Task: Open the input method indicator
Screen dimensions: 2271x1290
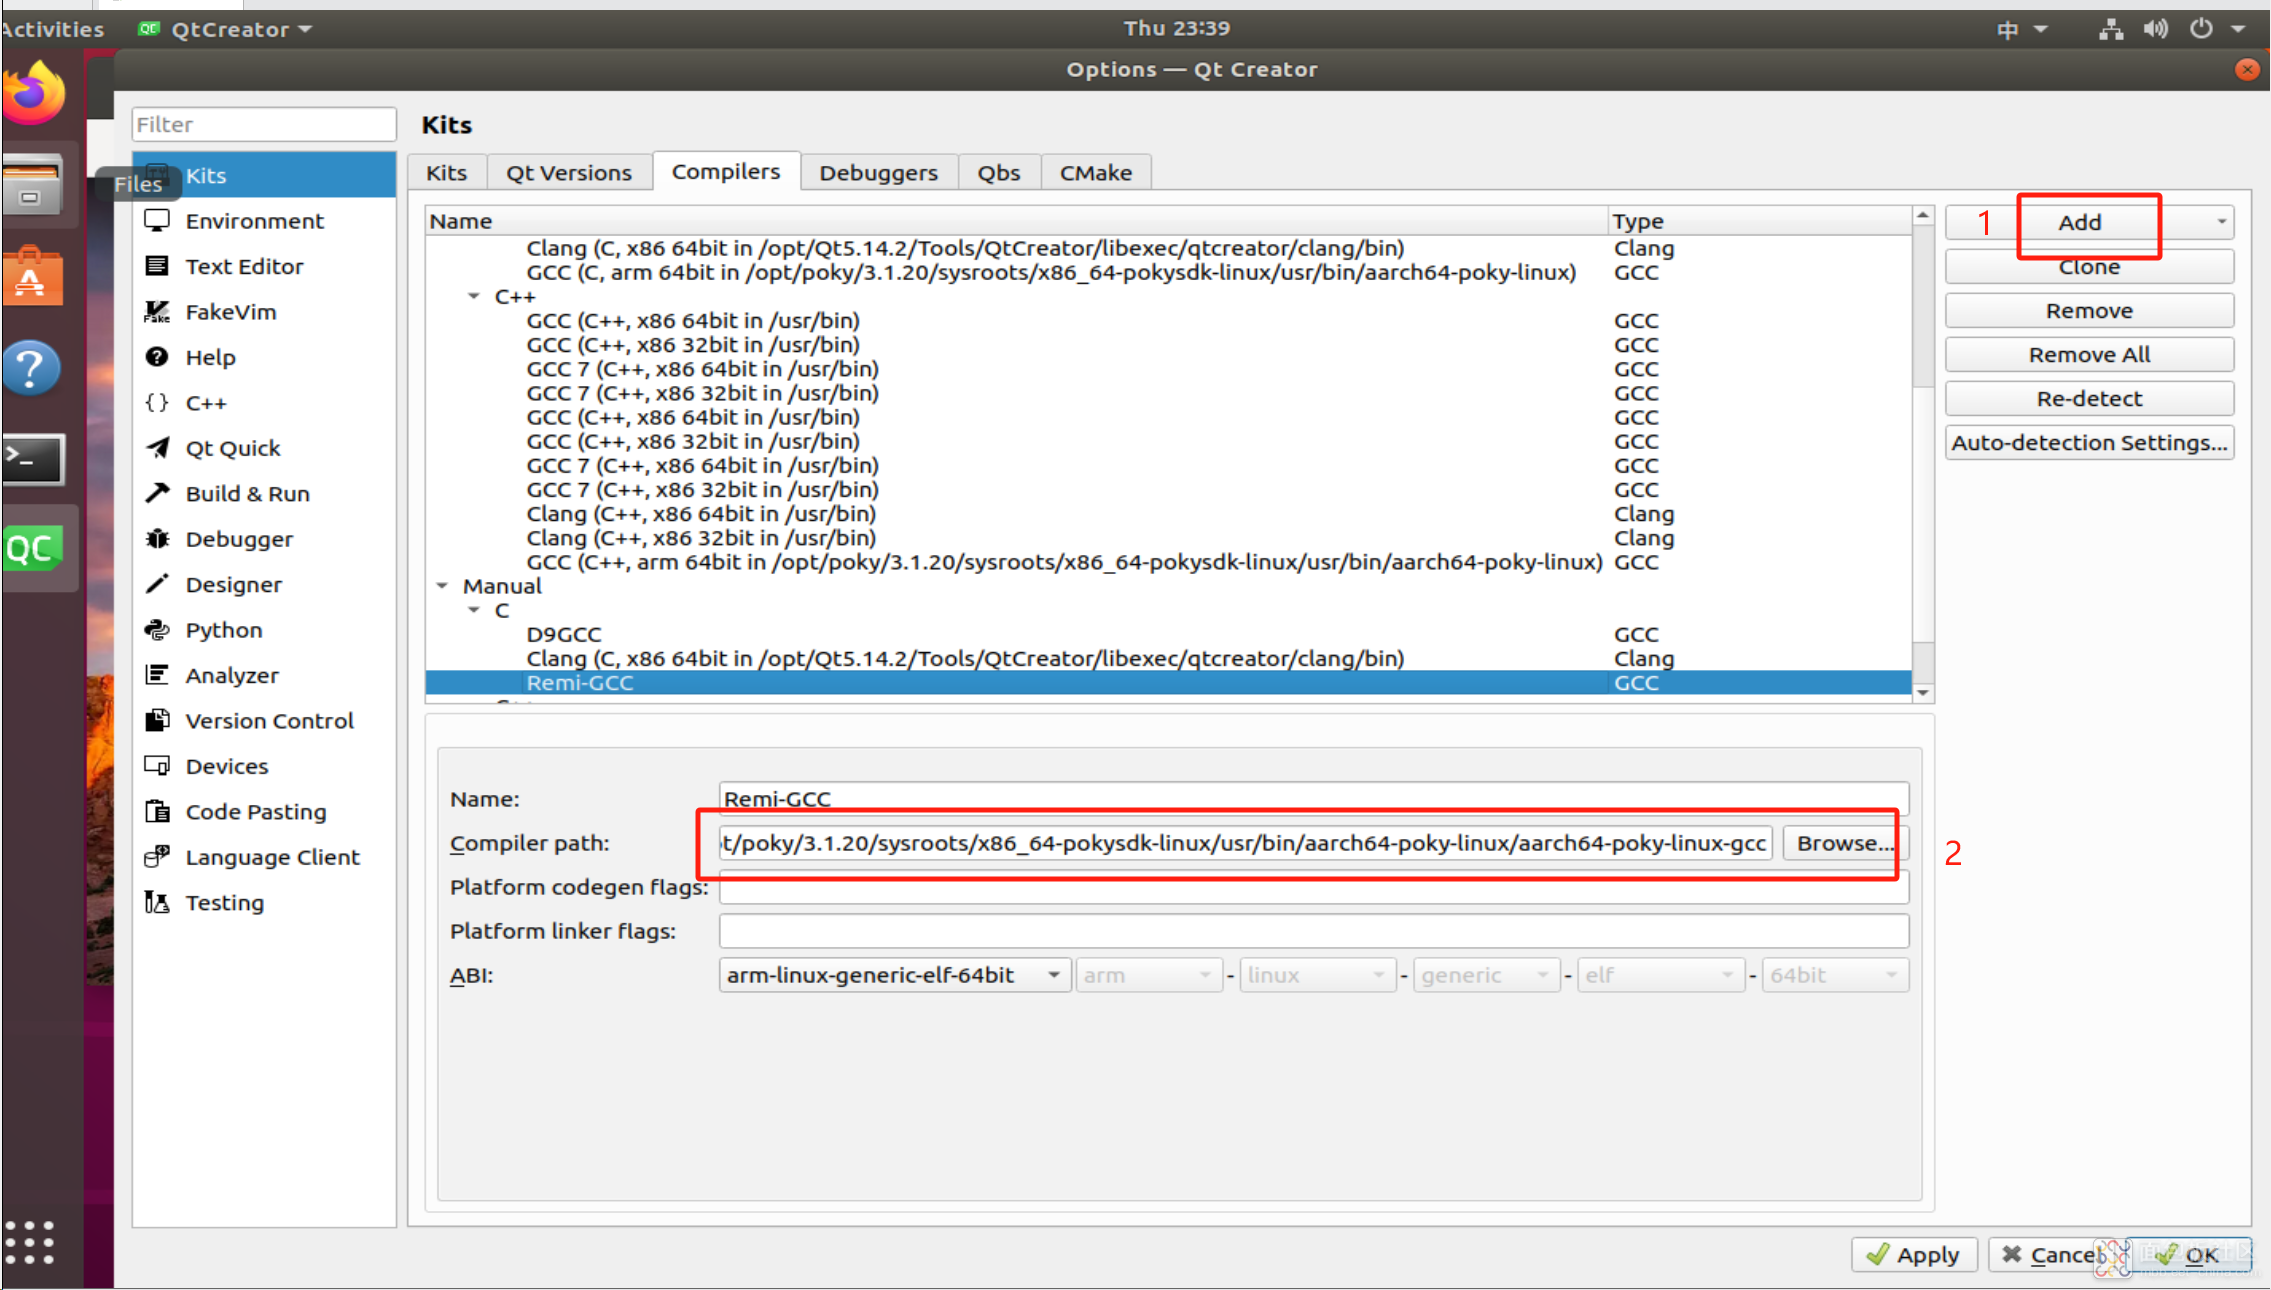Action: pos(2021,29)
